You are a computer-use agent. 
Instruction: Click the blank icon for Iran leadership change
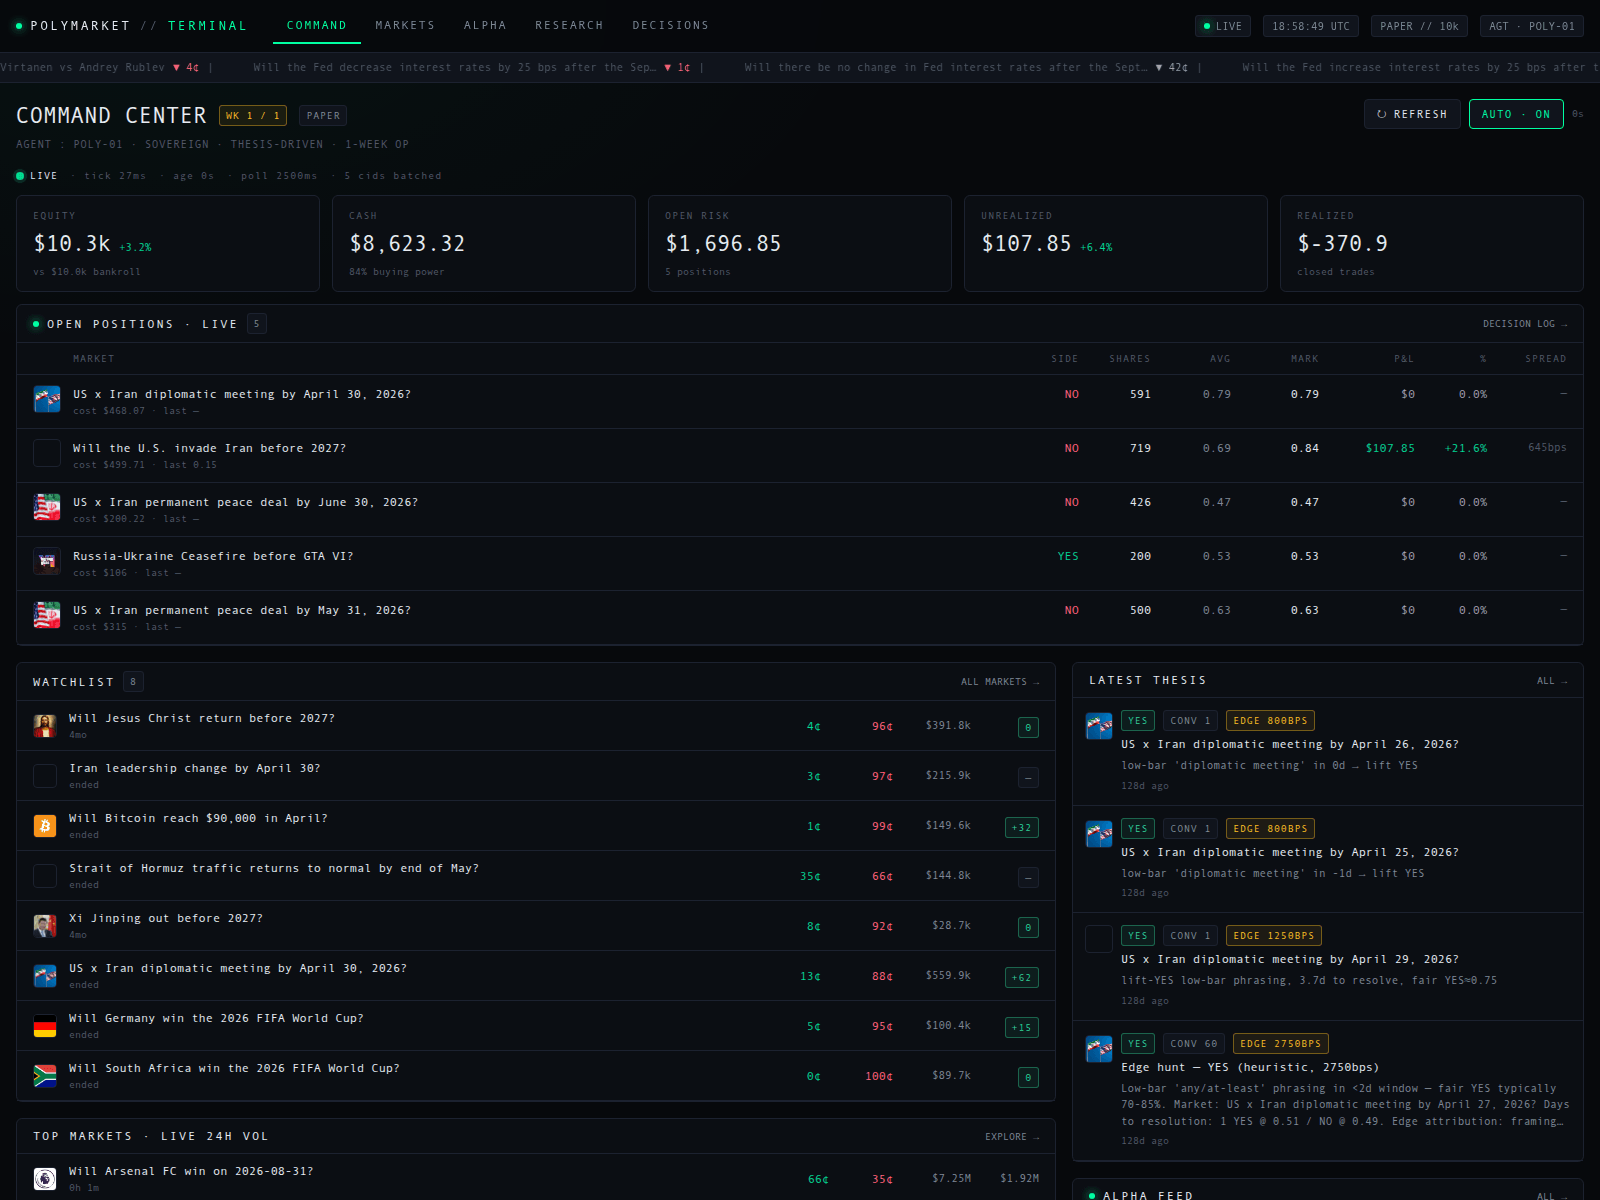(45, 776)
